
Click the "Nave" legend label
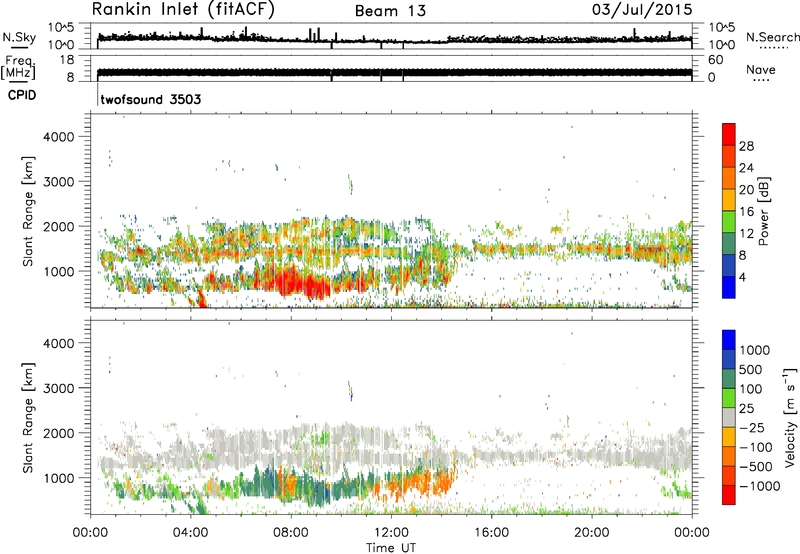[x=761, y=69]
